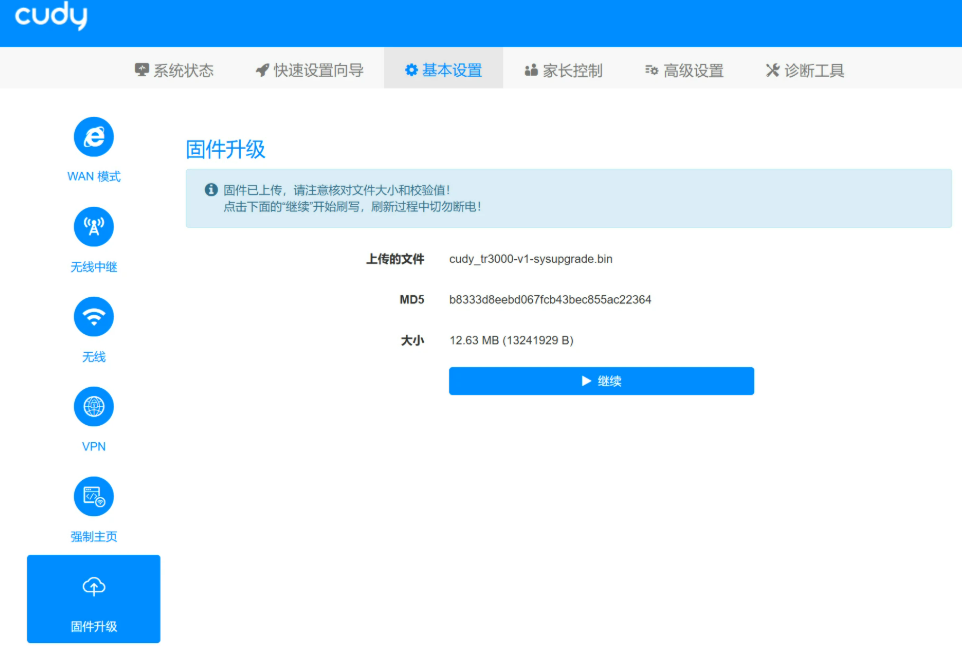
Task: Click the 大小 field label
Action: click(x=412, y=340)
